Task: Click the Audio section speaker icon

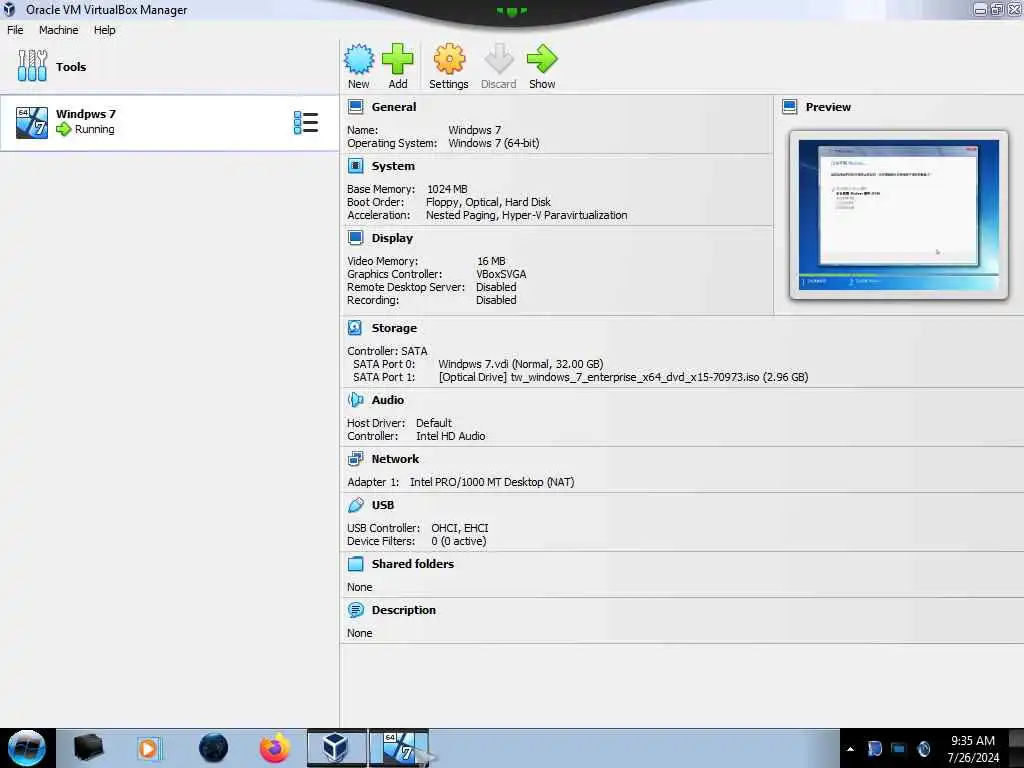Action: tap(355, 400)
